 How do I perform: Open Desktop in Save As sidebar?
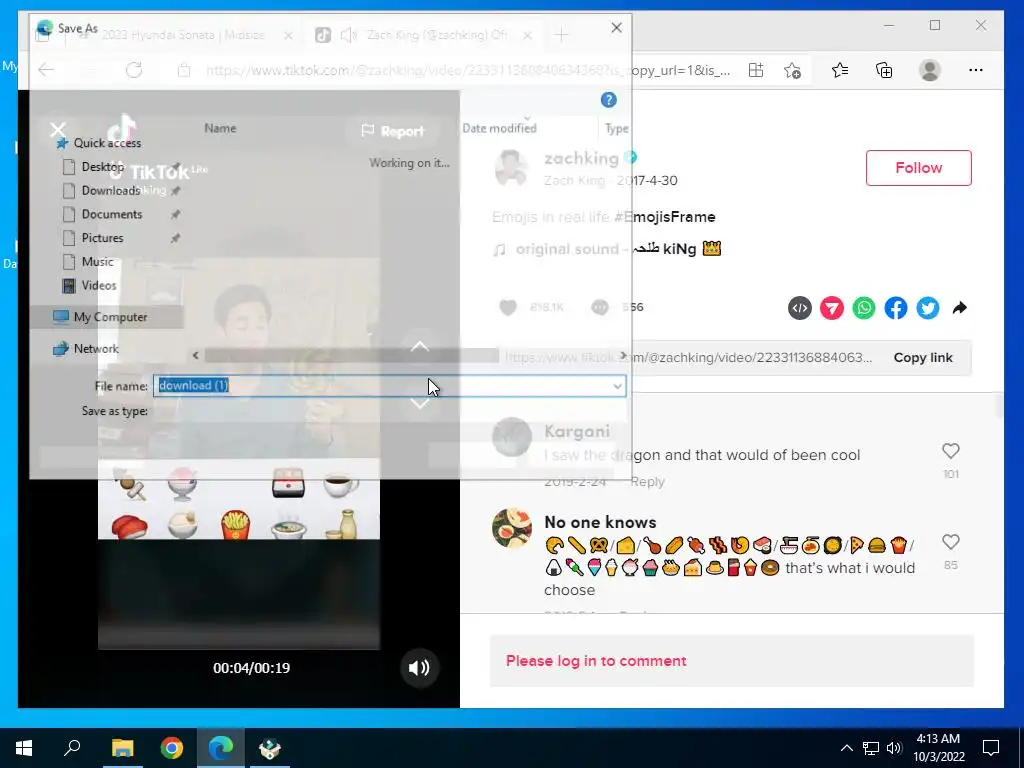coord(103,167)
